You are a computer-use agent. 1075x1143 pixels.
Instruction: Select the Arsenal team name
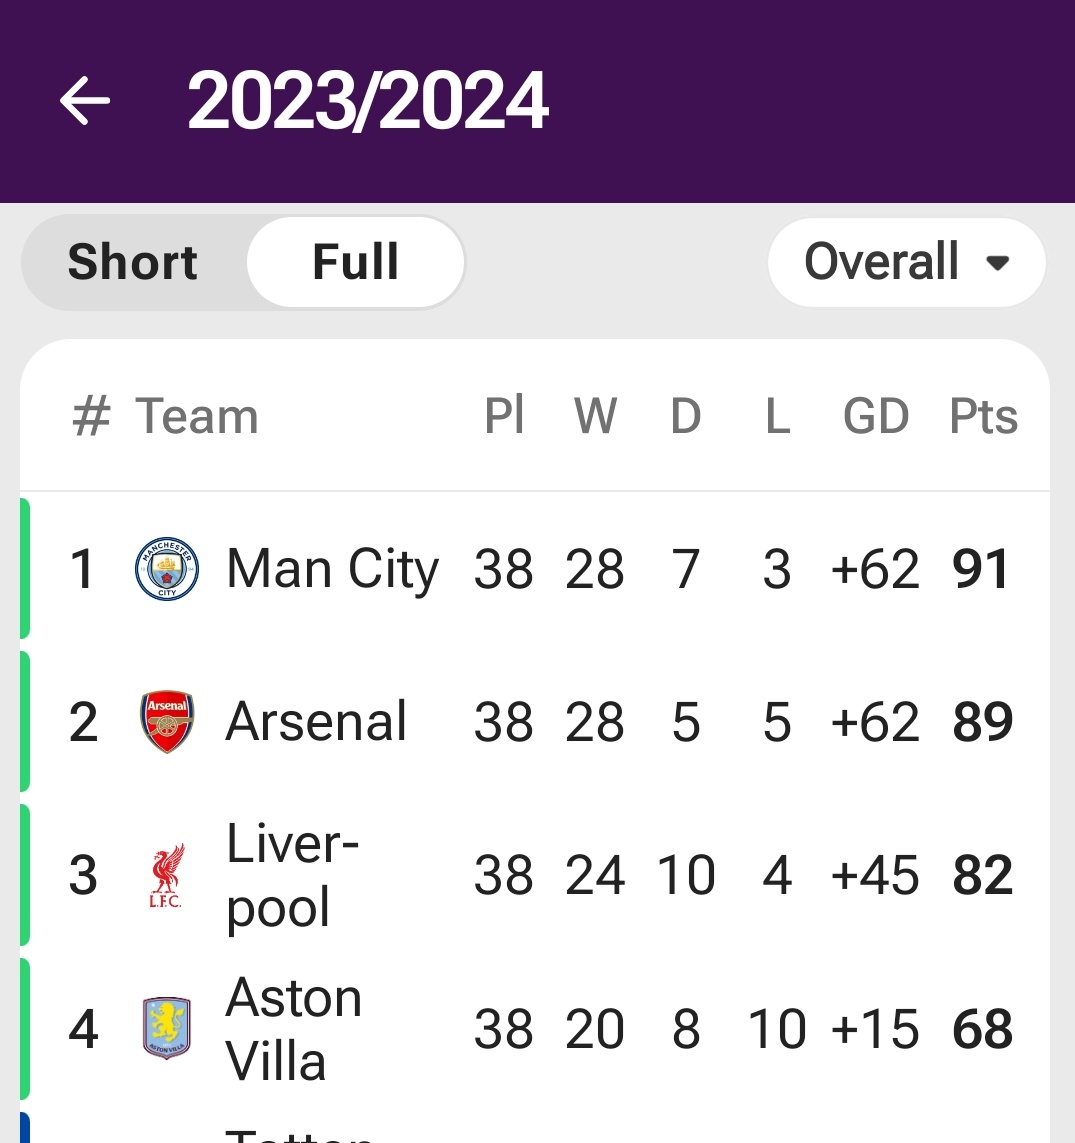[316, 722]
